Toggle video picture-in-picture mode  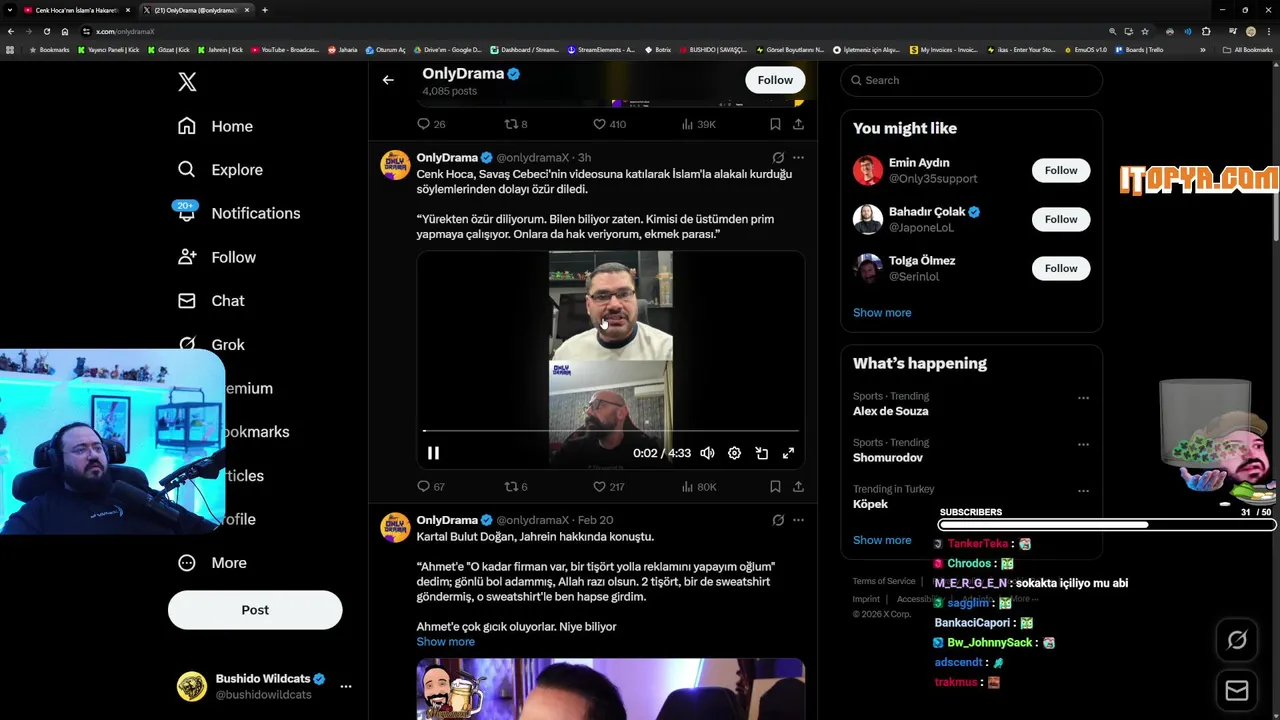point(761,453)
